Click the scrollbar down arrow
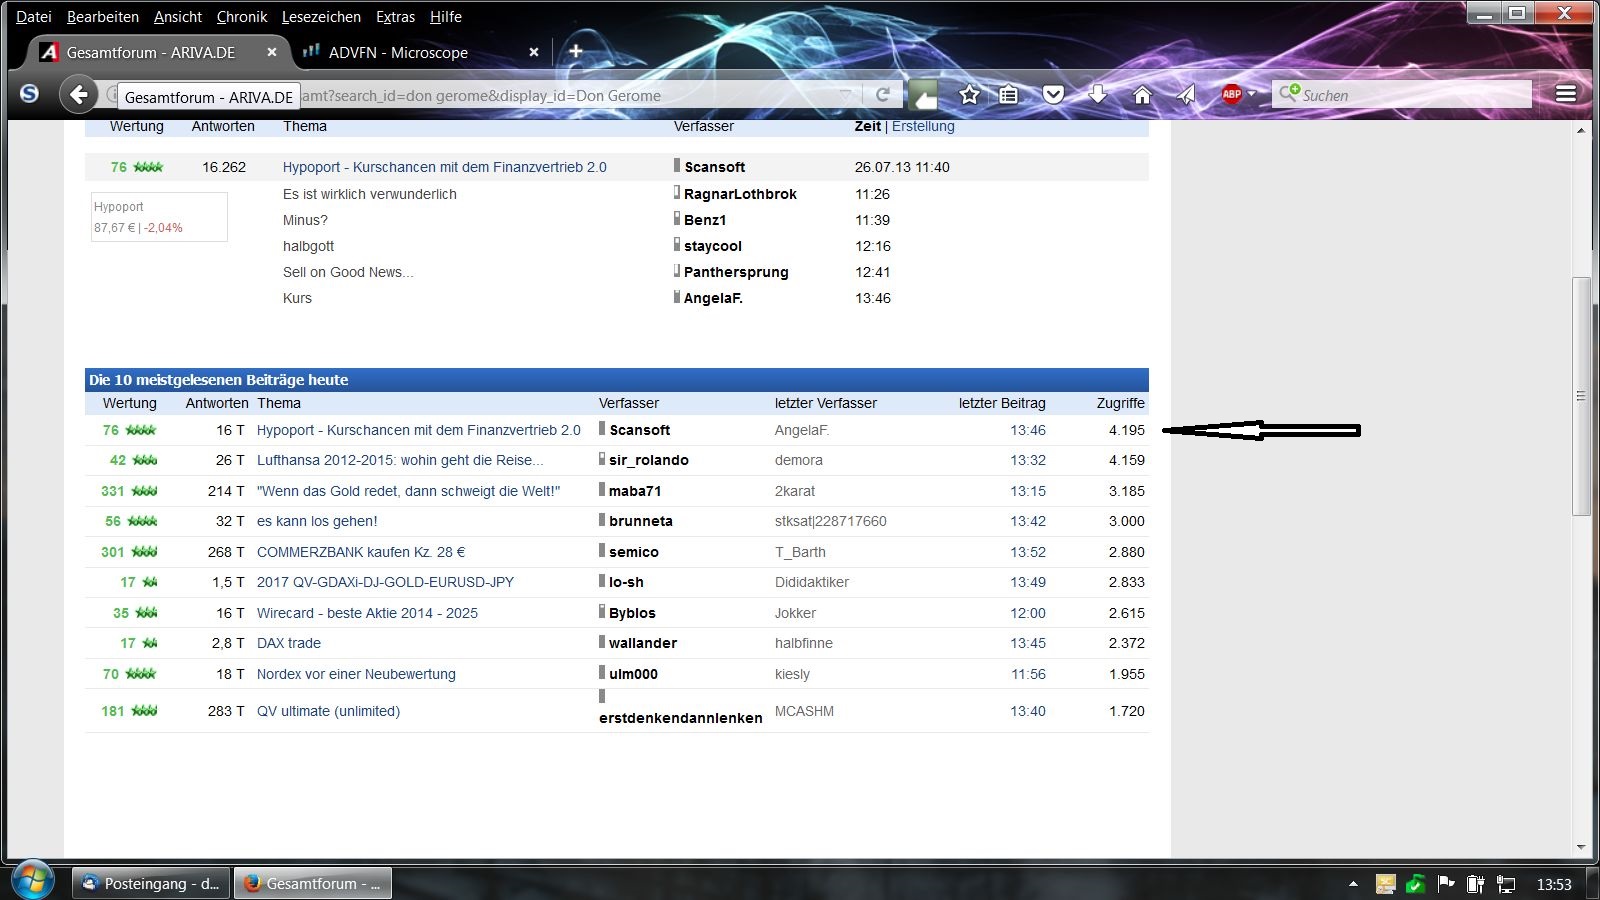The height and width of the screenshot is (900, 1600). click(x=1581, y=847)
